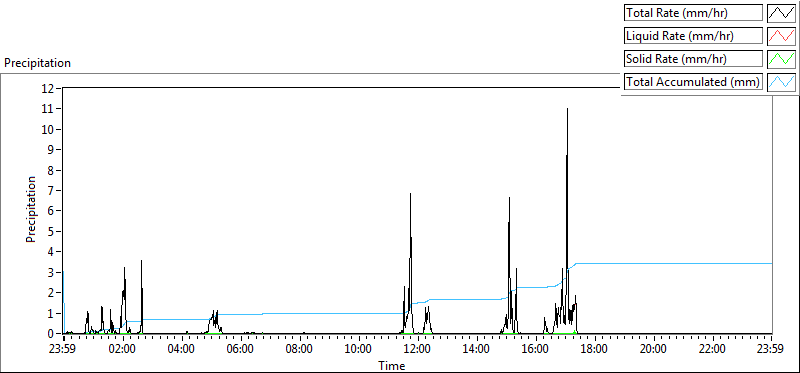Click the 06:00 time axis label
Viewport: 800px width, 373px height.
point(241,350)
